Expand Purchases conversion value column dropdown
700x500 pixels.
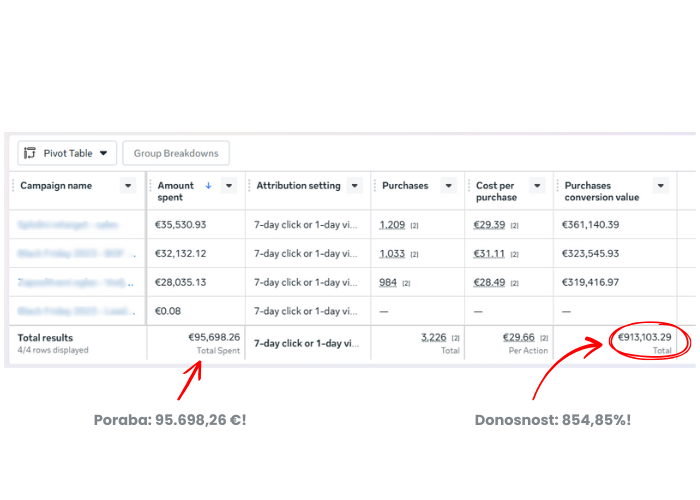[660, 186]
